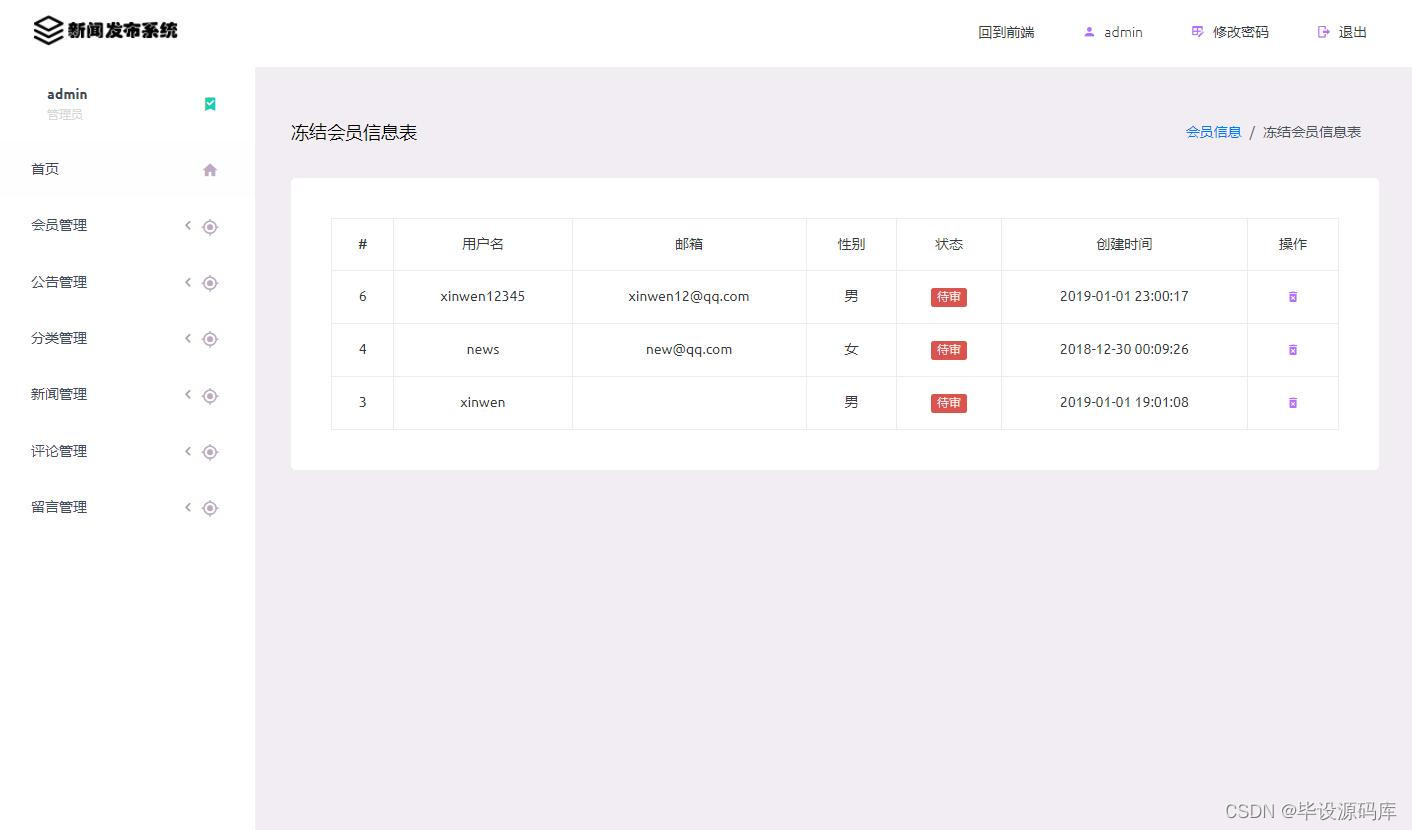Image resolution: width=1412 pixels, height=830 pixels.
Task: Click the target icon beside 分类管理
Action: point(210,339)
